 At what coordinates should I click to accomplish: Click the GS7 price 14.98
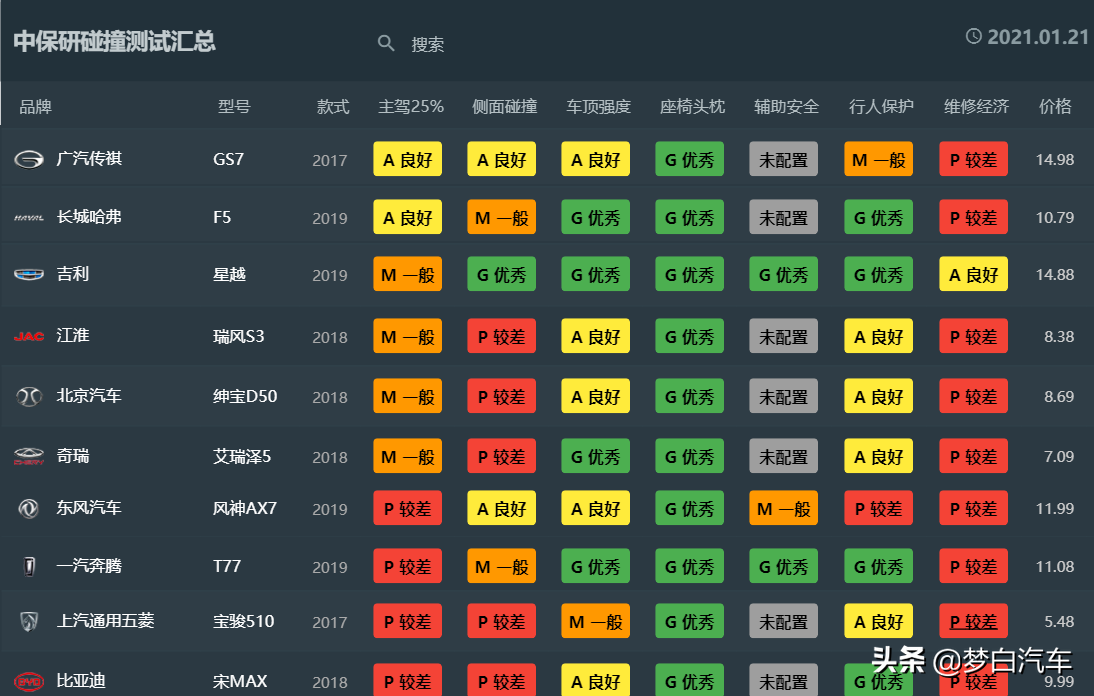pos(1055,160)
